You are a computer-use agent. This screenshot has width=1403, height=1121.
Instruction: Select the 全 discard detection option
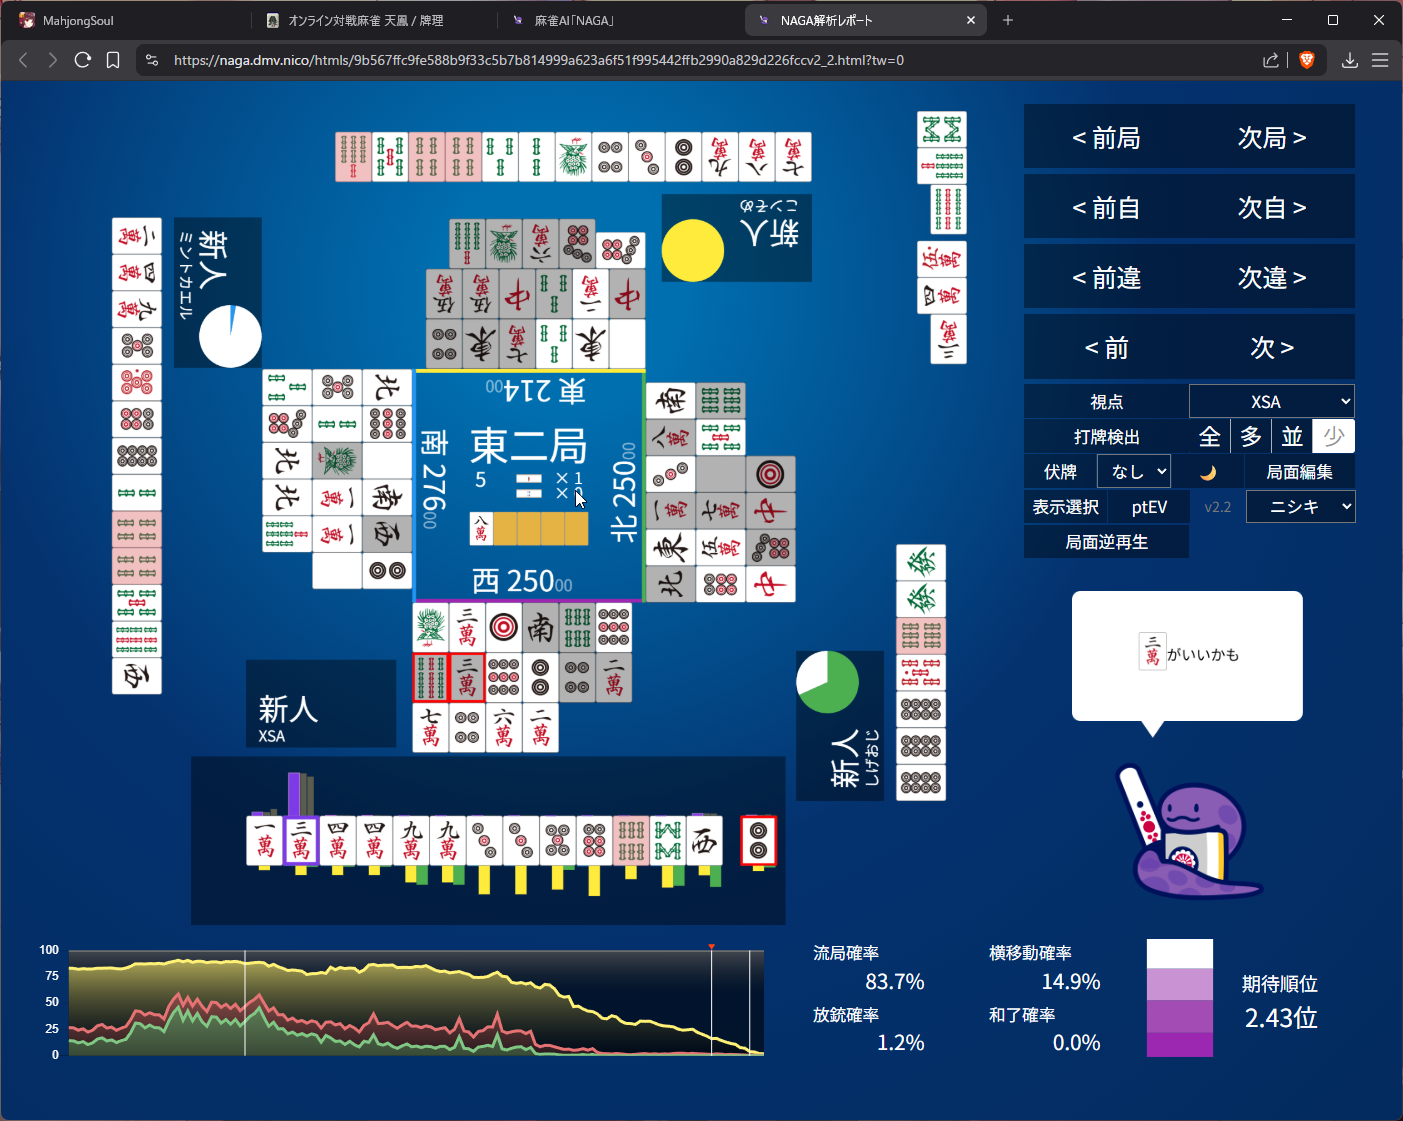coord(1209,437)
